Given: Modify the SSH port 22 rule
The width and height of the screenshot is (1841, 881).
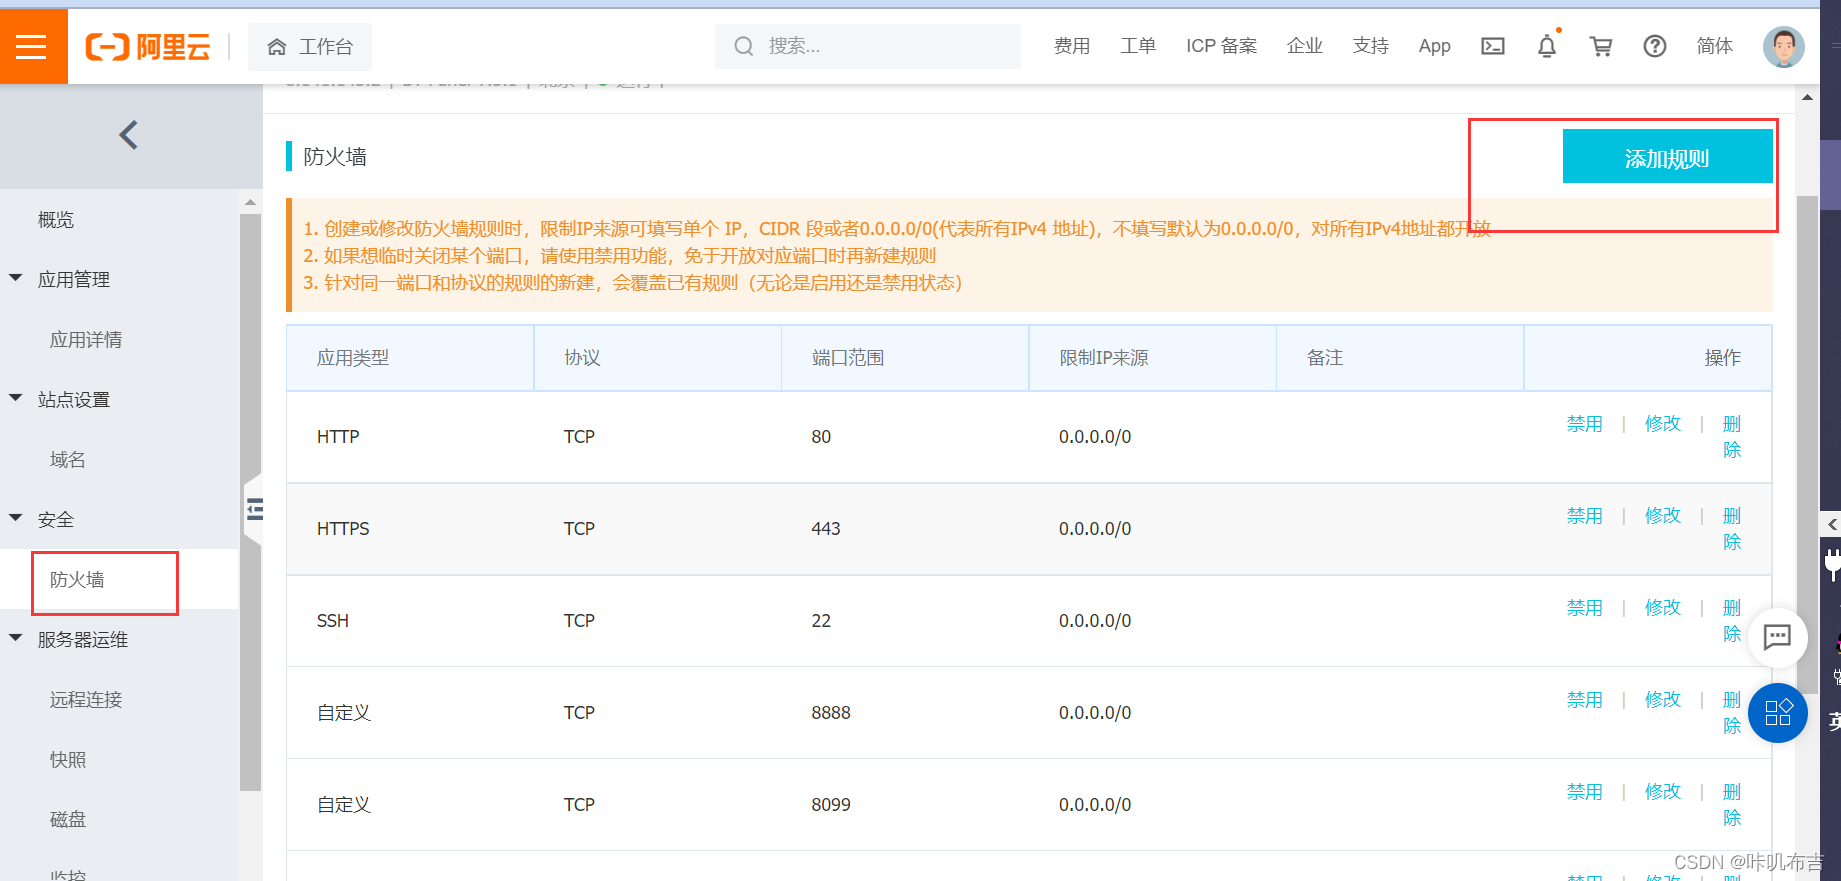Looking at the screenshot, I should tap(1663, 608).
